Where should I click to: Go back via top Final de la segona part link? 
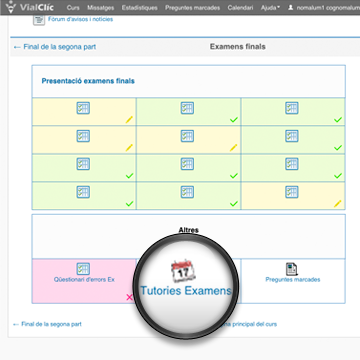pyautogui.click(x=55, y=47)
